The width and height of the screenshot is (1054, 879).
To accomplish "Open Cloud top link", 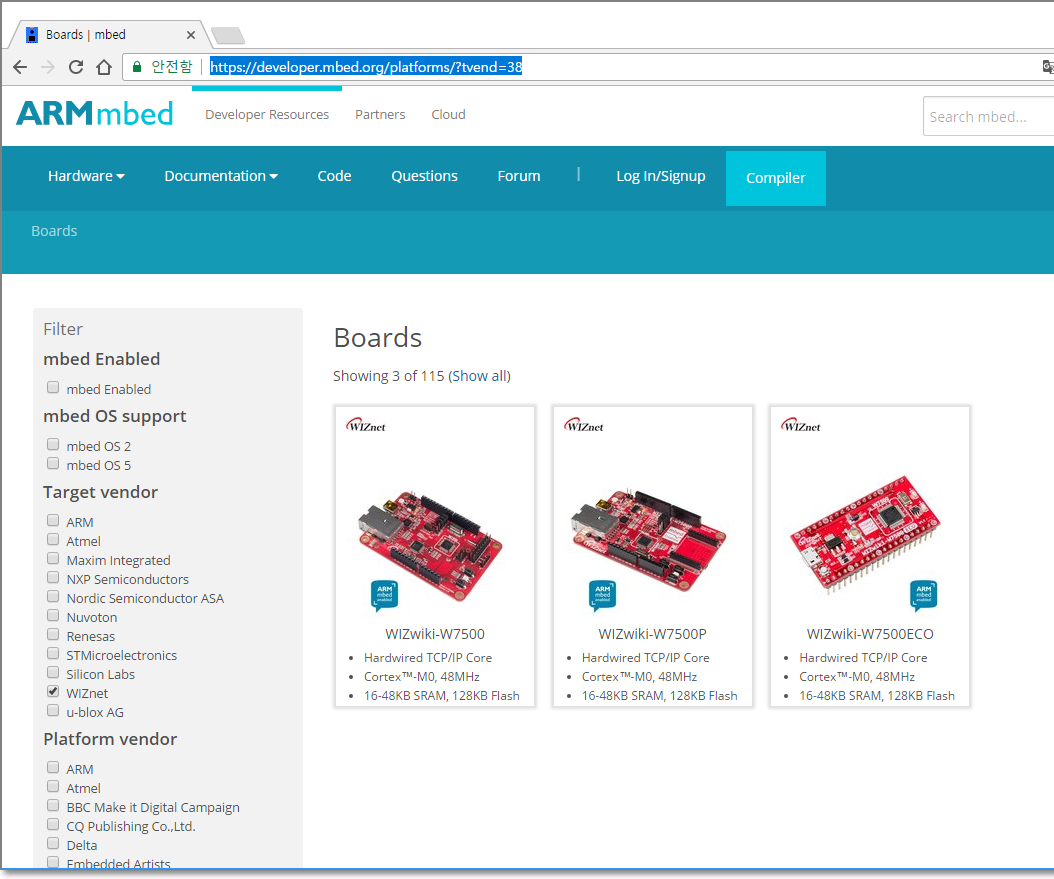I will 448,114.
